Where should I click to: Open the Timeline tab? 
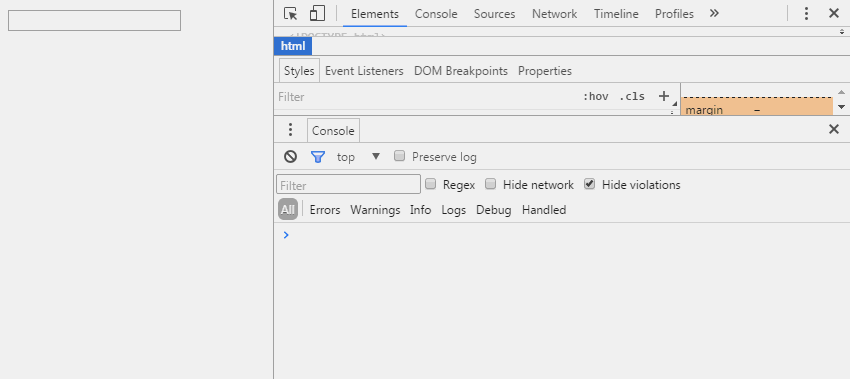pyautogui.click(x=616, y=14)
